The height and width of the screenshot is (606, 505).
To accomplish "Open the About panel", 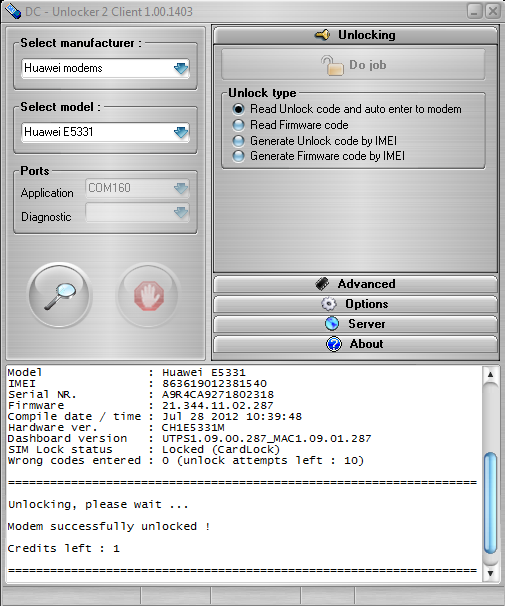I will click(x=355, y=344).
